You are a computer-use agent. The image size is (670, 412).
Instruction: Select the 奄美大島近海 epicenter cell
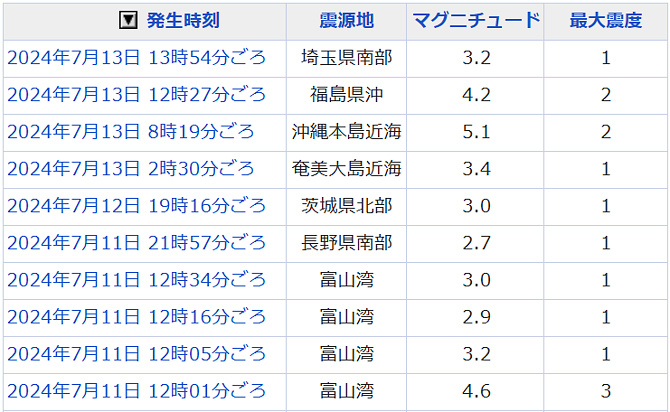click(x=347, y=169)
